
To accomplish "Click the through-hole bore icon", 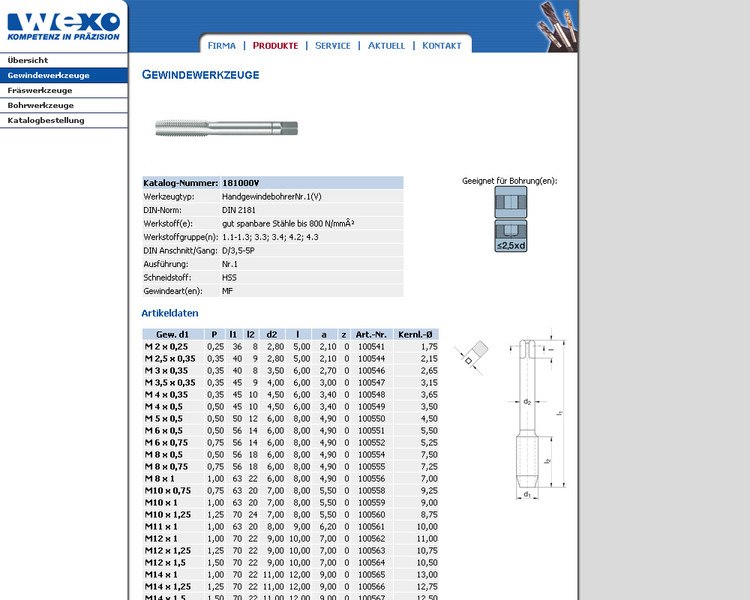I will point(511,202).
